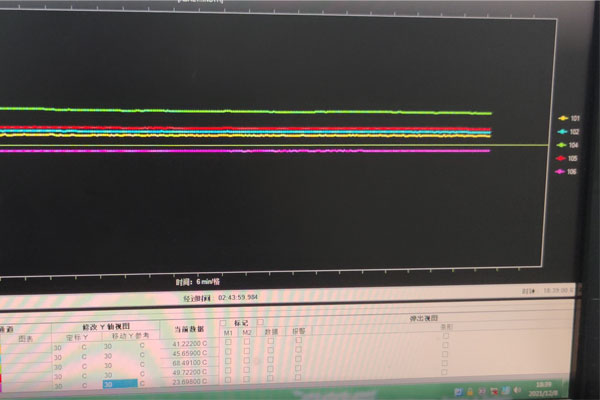The image size is (600, 400).
Task: Click the magenta trace line on chart
Action: point(250,151)
